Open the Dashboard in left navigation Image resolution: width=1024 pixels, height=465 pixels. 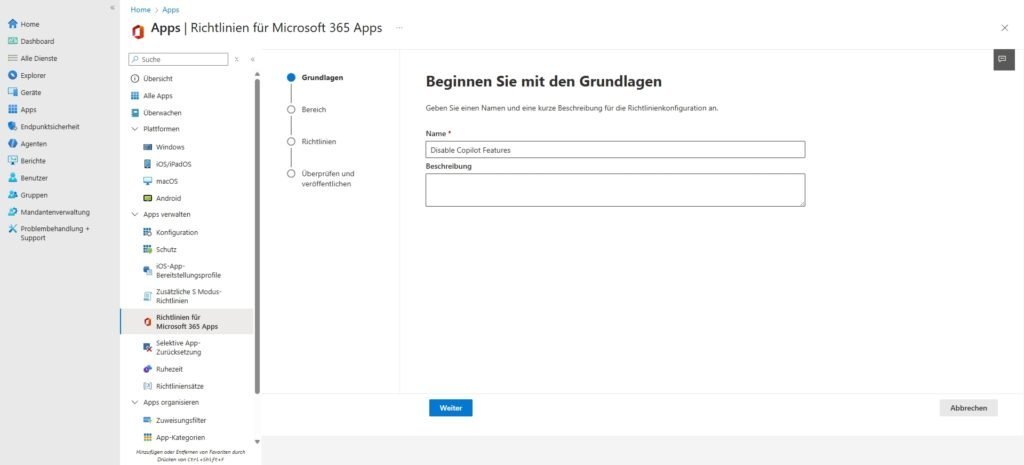[37, 41]
